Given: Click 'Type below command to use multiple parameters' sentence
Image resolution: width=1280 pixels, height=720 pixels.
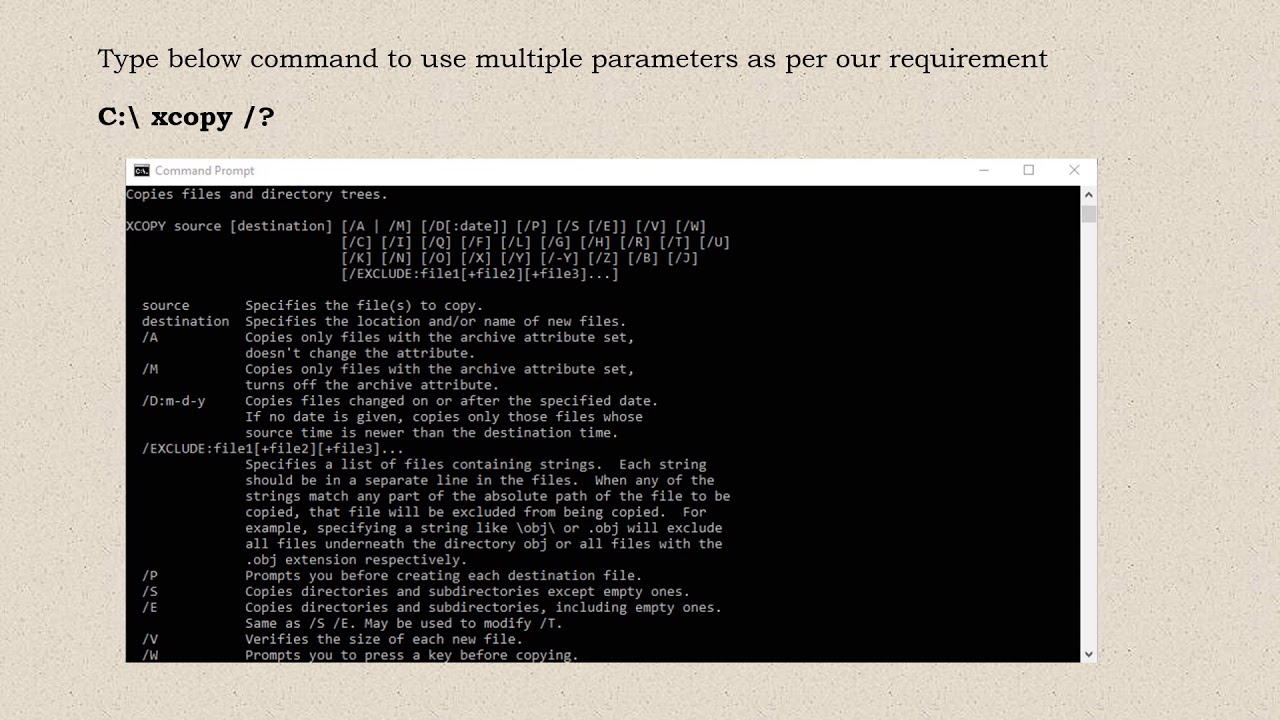Looking at the screenshot, I should 573,59.
